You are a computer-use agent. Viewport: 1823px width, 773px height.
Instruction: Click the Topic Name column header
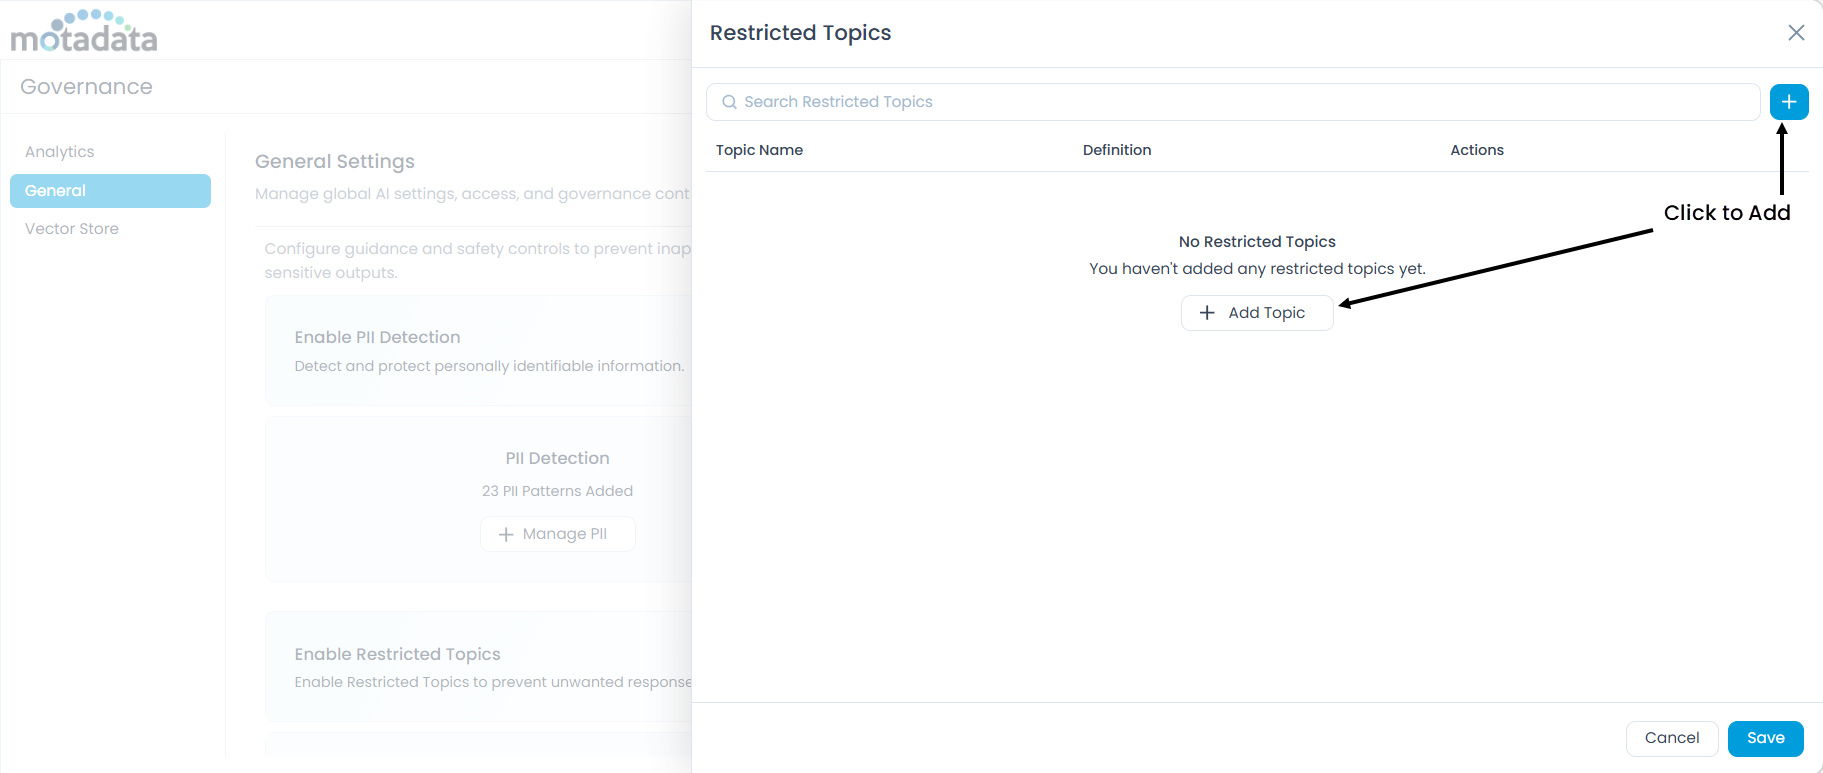tap(759, 150)
